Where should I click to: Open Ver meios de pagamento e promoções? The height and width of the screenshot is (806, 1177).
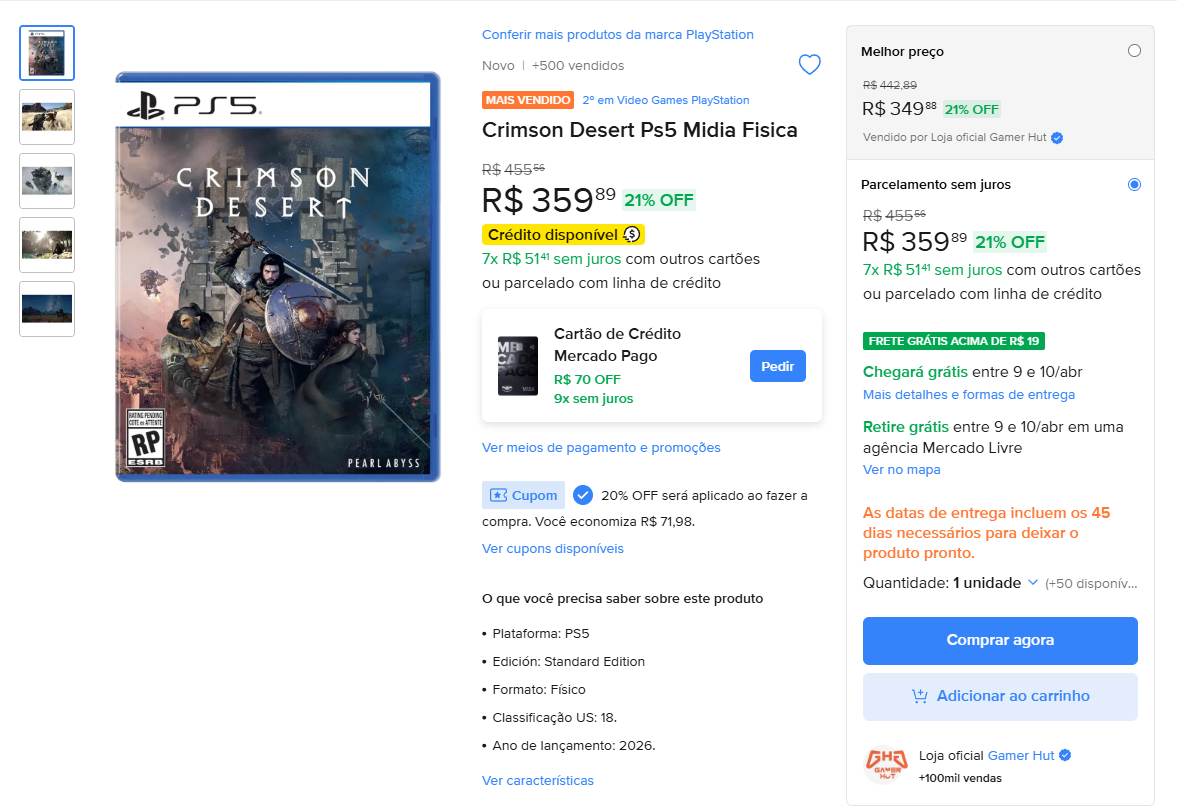(x=601, y=447)
